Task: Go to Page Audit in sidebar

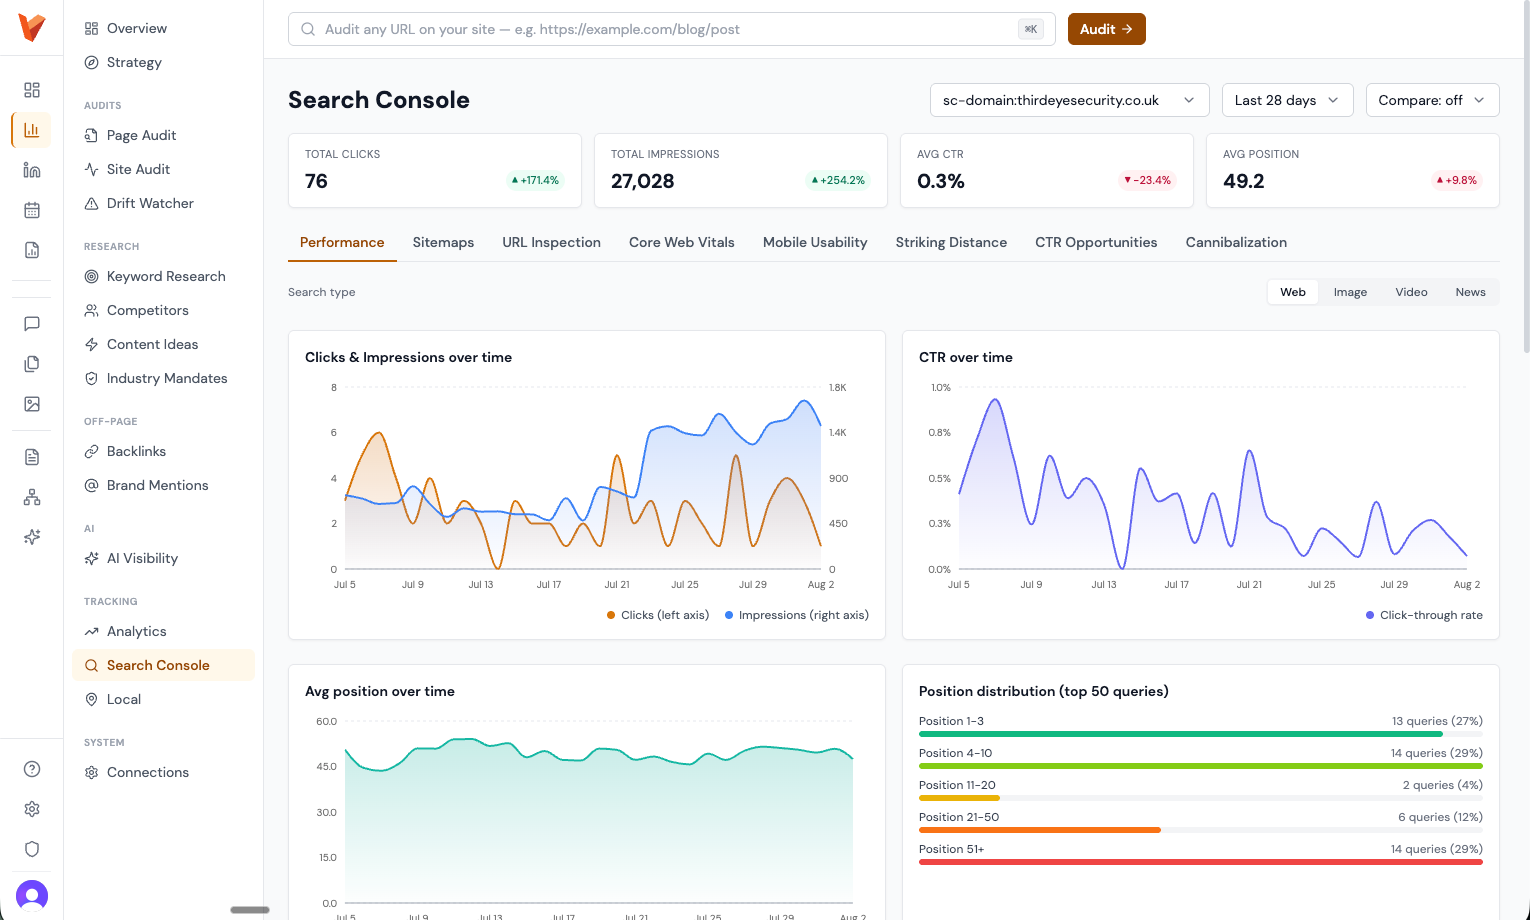Action: [163, 135]
